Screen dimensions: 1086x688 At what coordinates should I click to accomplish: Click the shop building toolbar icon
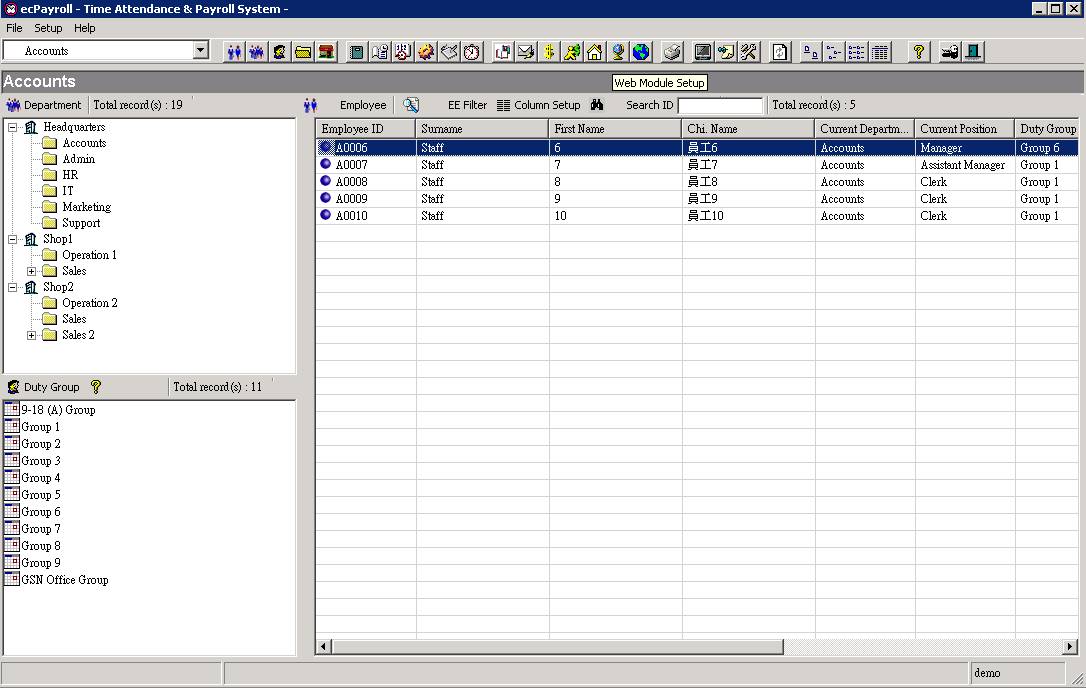[326, 52]
